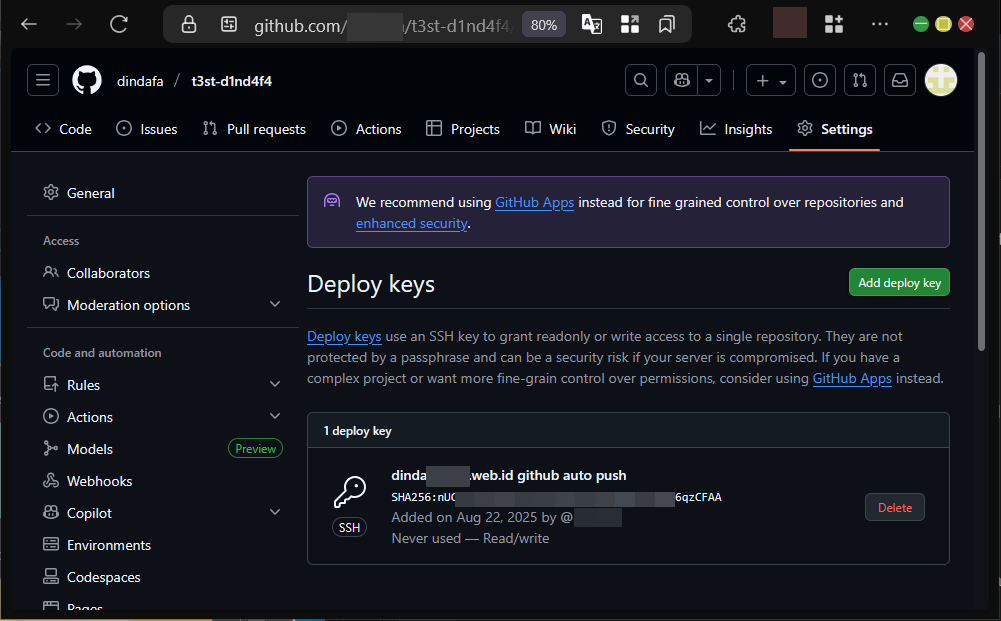Image resolution: width=1001 pixels, height=621 pixels.
Task: Expand the Moderation options section
Action: click(275, 305)
